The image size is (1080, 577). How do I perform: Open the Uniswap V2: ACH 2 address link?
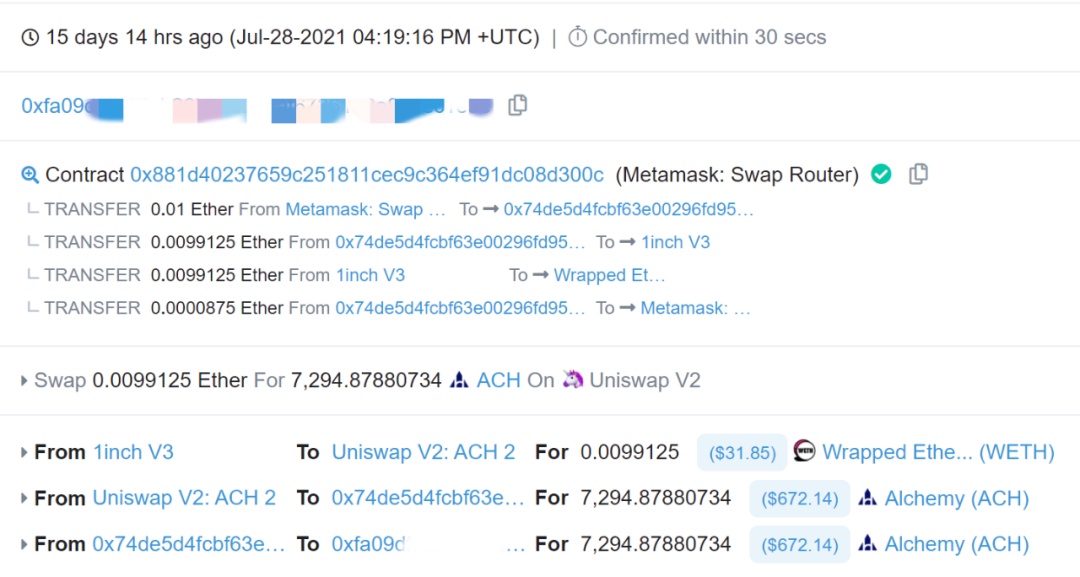tap(423, 452)
